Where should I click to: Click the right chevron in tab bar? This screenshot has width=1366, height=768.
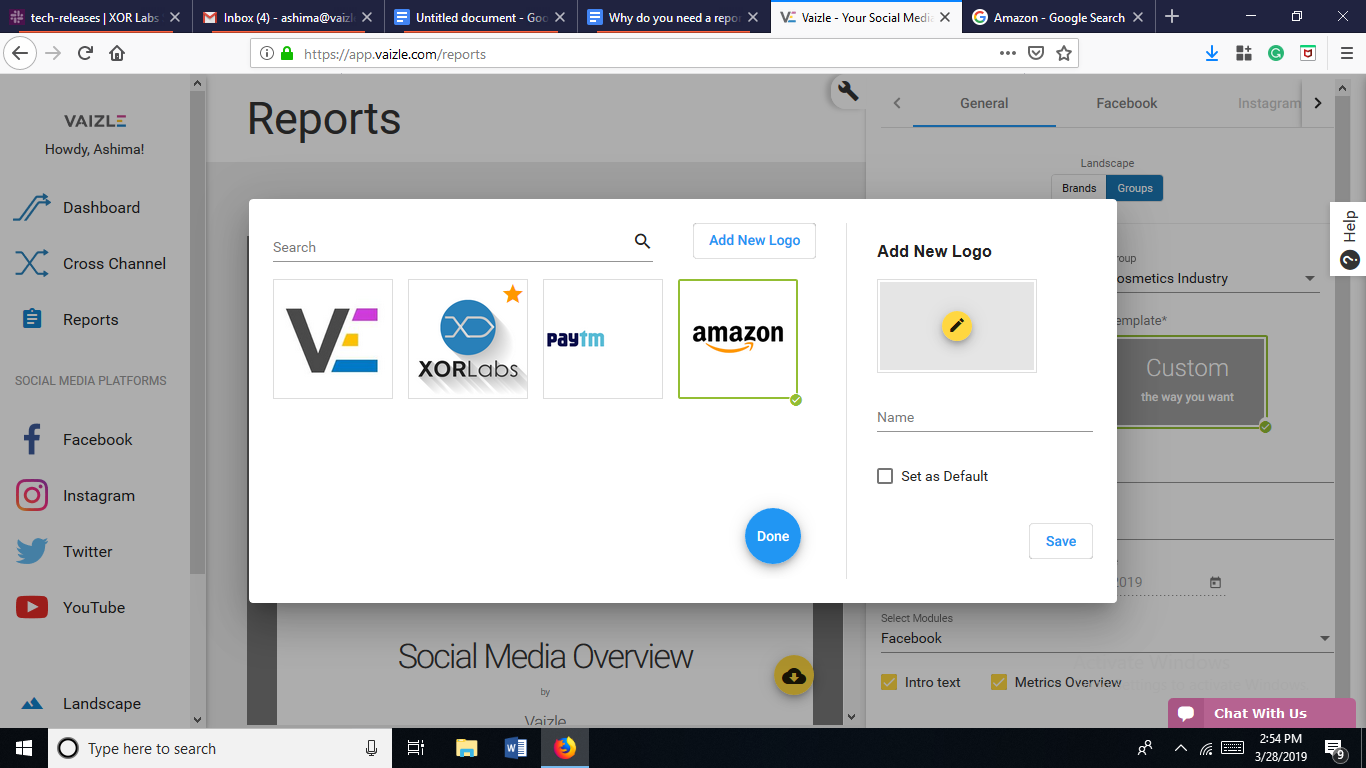coord(1318,103)
